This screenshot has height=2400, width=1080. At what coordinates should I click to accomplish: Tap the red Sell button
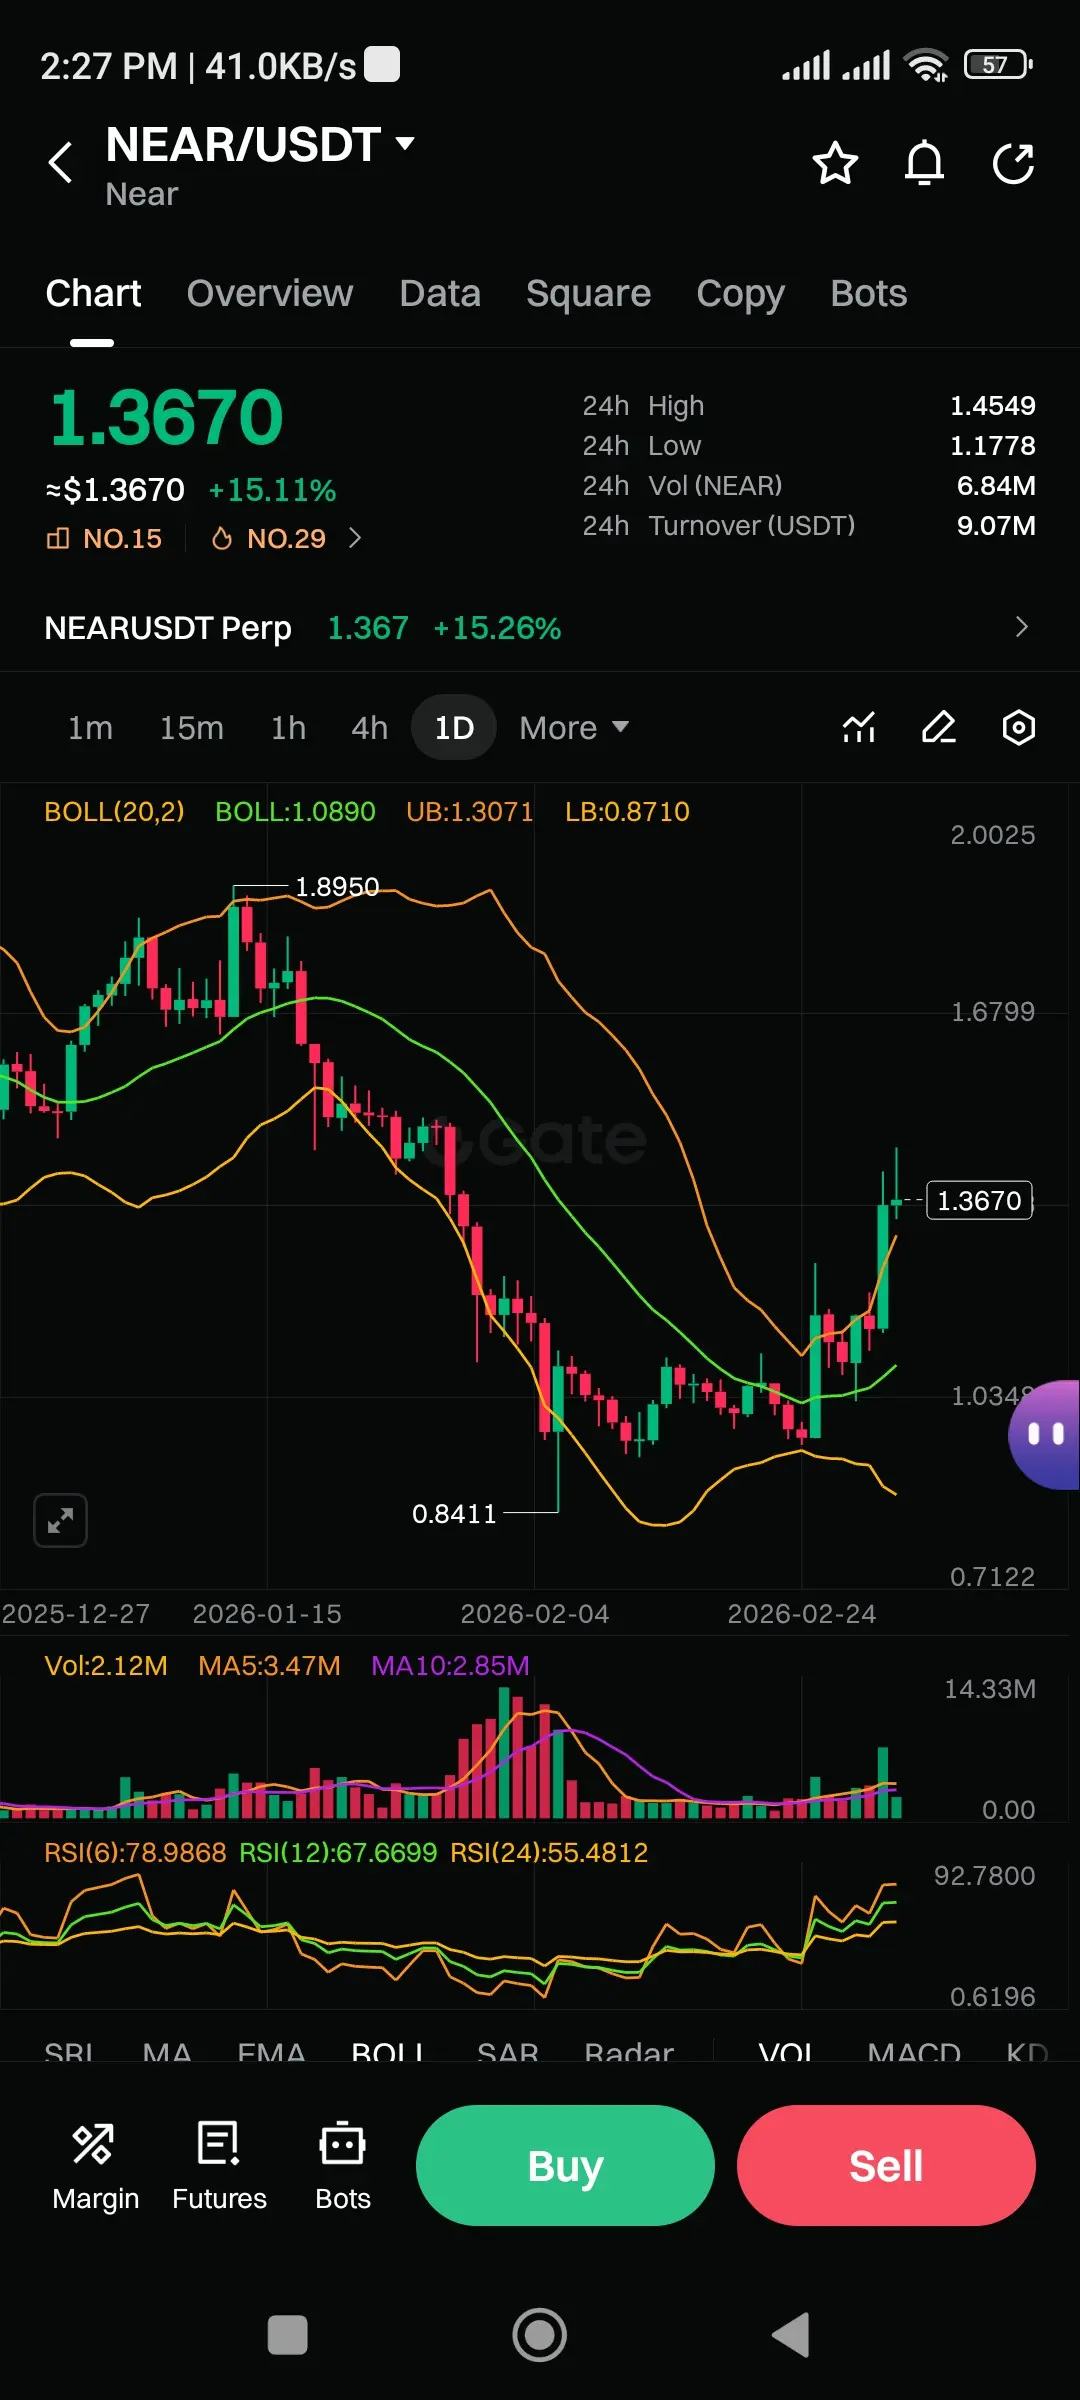pos(886,2166)
